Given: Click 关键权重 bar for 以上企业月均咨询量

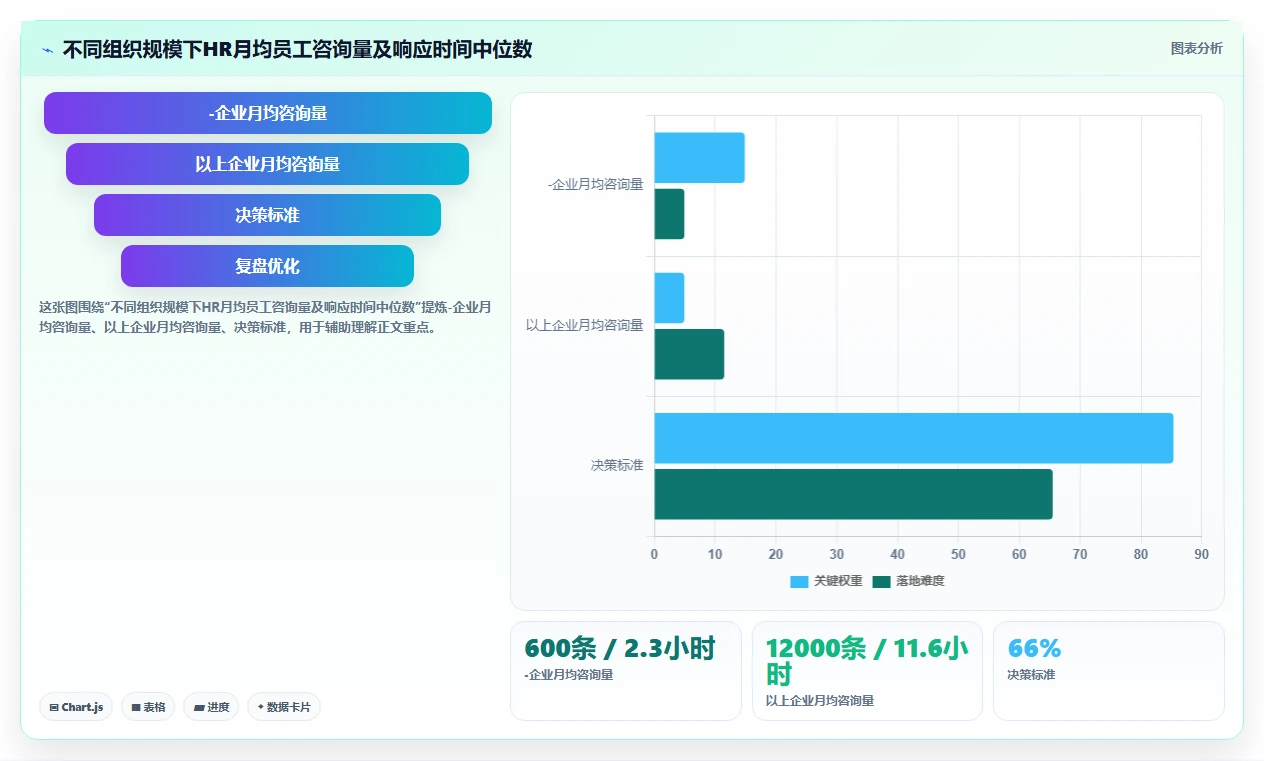Looking at the screenshot, I should (670, 298).
